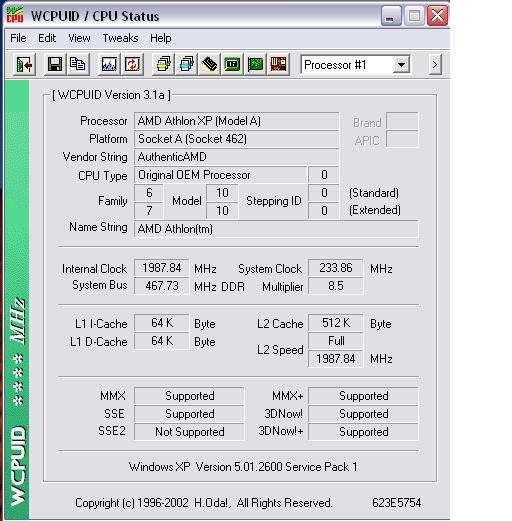
Task: Click the refresh arrows toolbar icon
Action: coord(132,64)
